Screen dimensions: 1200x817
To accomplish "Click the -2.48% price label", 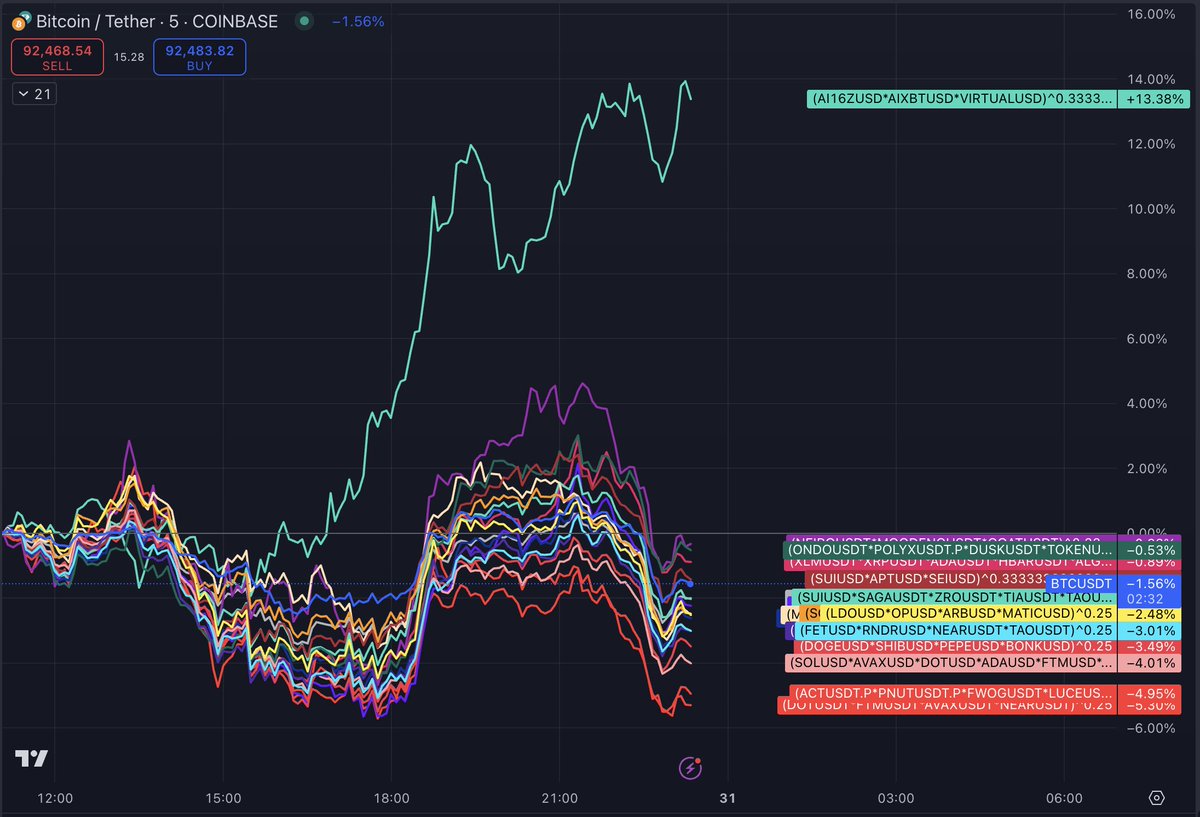I will tap(1152, 613).
